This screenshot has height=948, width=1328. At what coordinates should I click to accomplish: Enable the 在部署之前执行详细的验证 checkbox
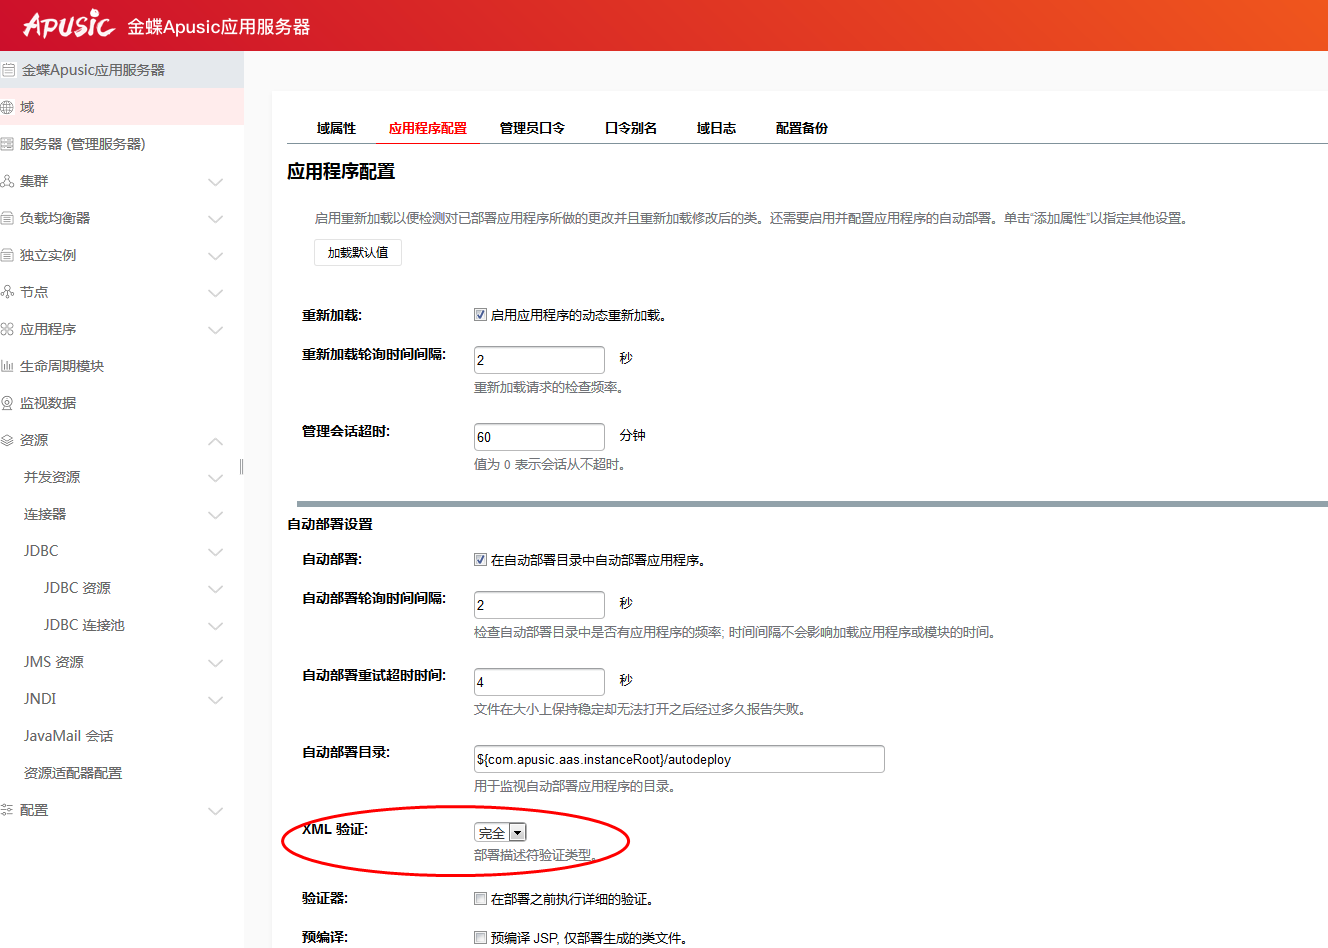(480, 899)
